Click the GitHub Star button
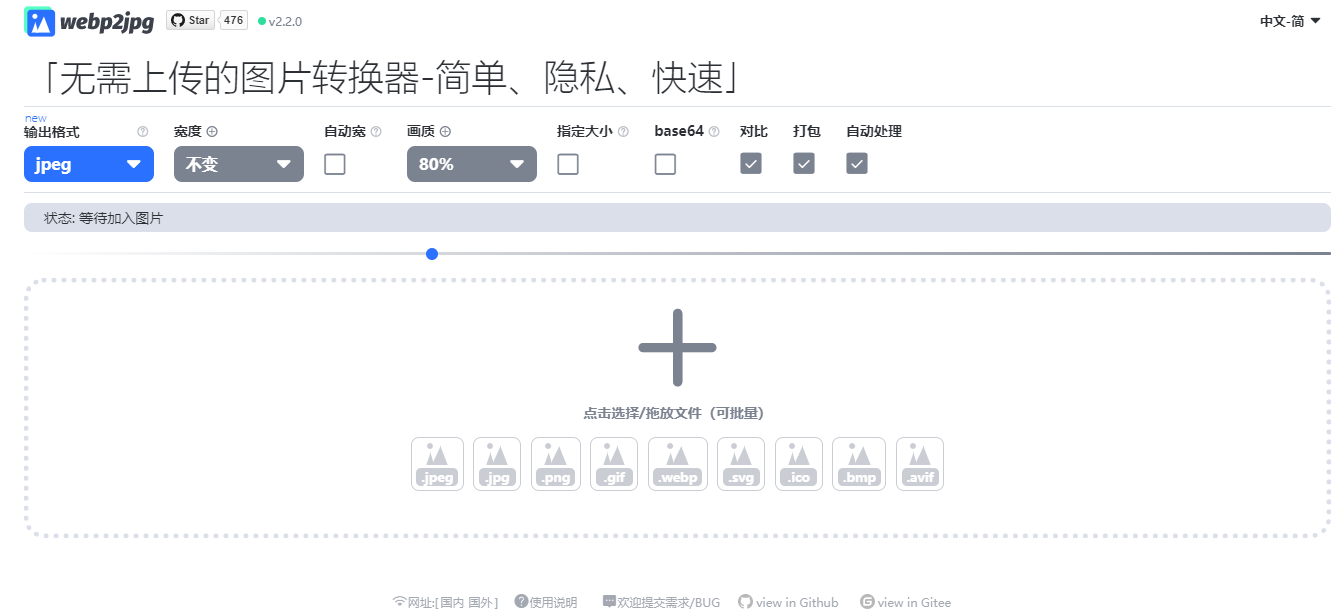The image size is (1344, 609). [190, 18]
